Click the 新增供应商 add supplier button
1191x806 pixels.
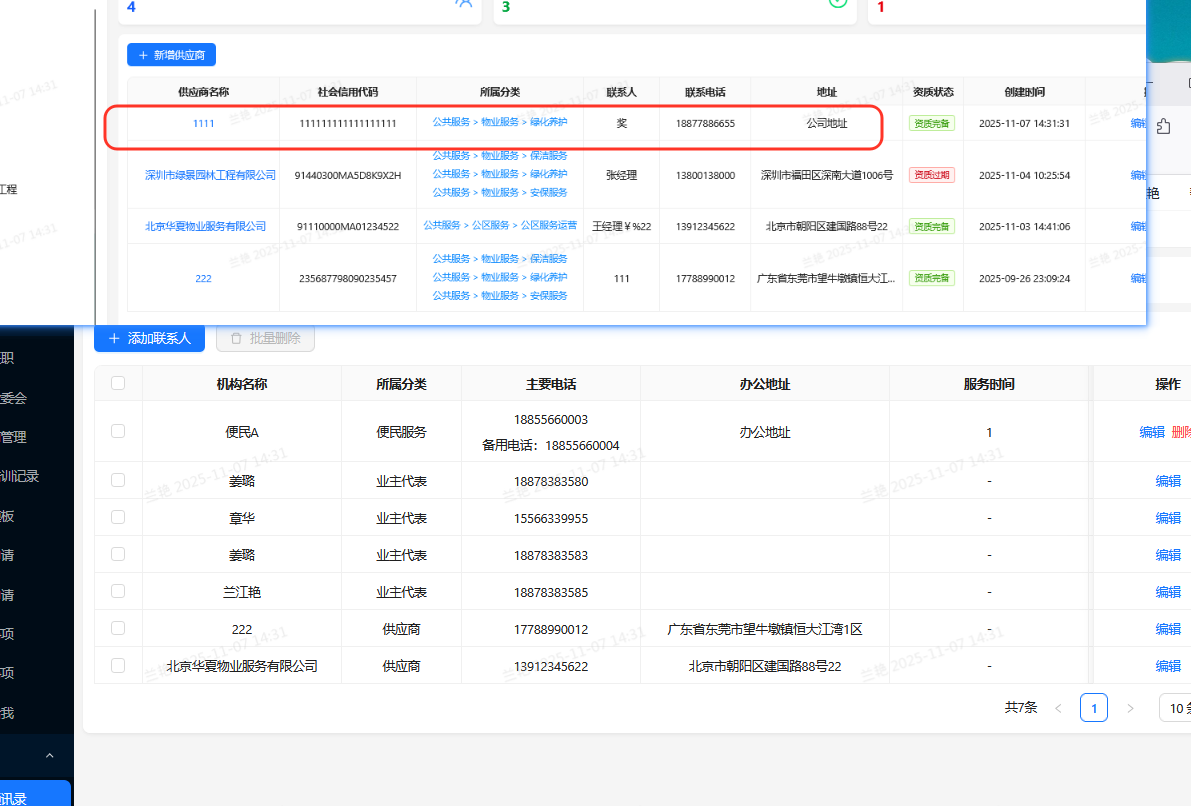(x=171, y=55)
